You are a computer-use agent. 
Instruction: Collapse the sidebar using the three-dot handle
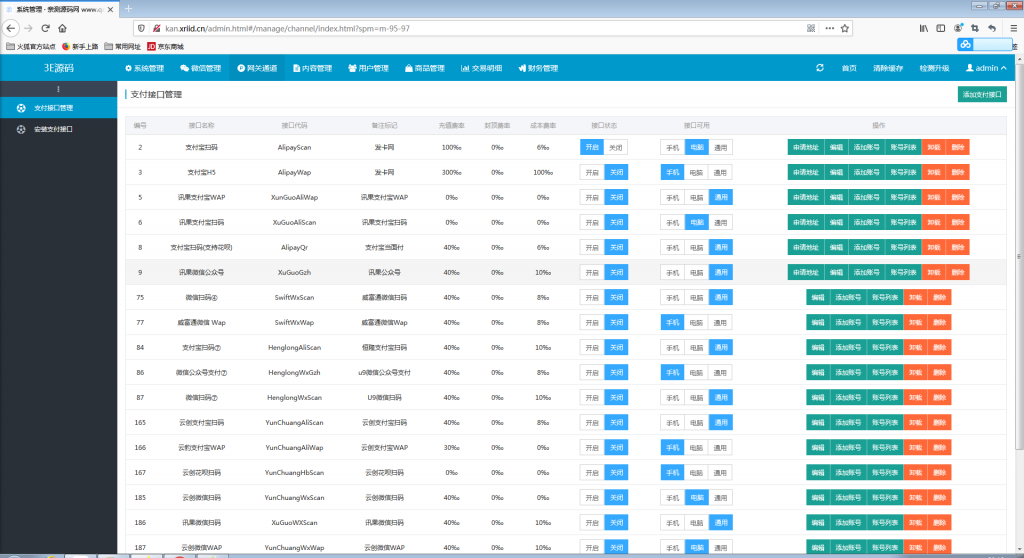[x=57, y=90]
